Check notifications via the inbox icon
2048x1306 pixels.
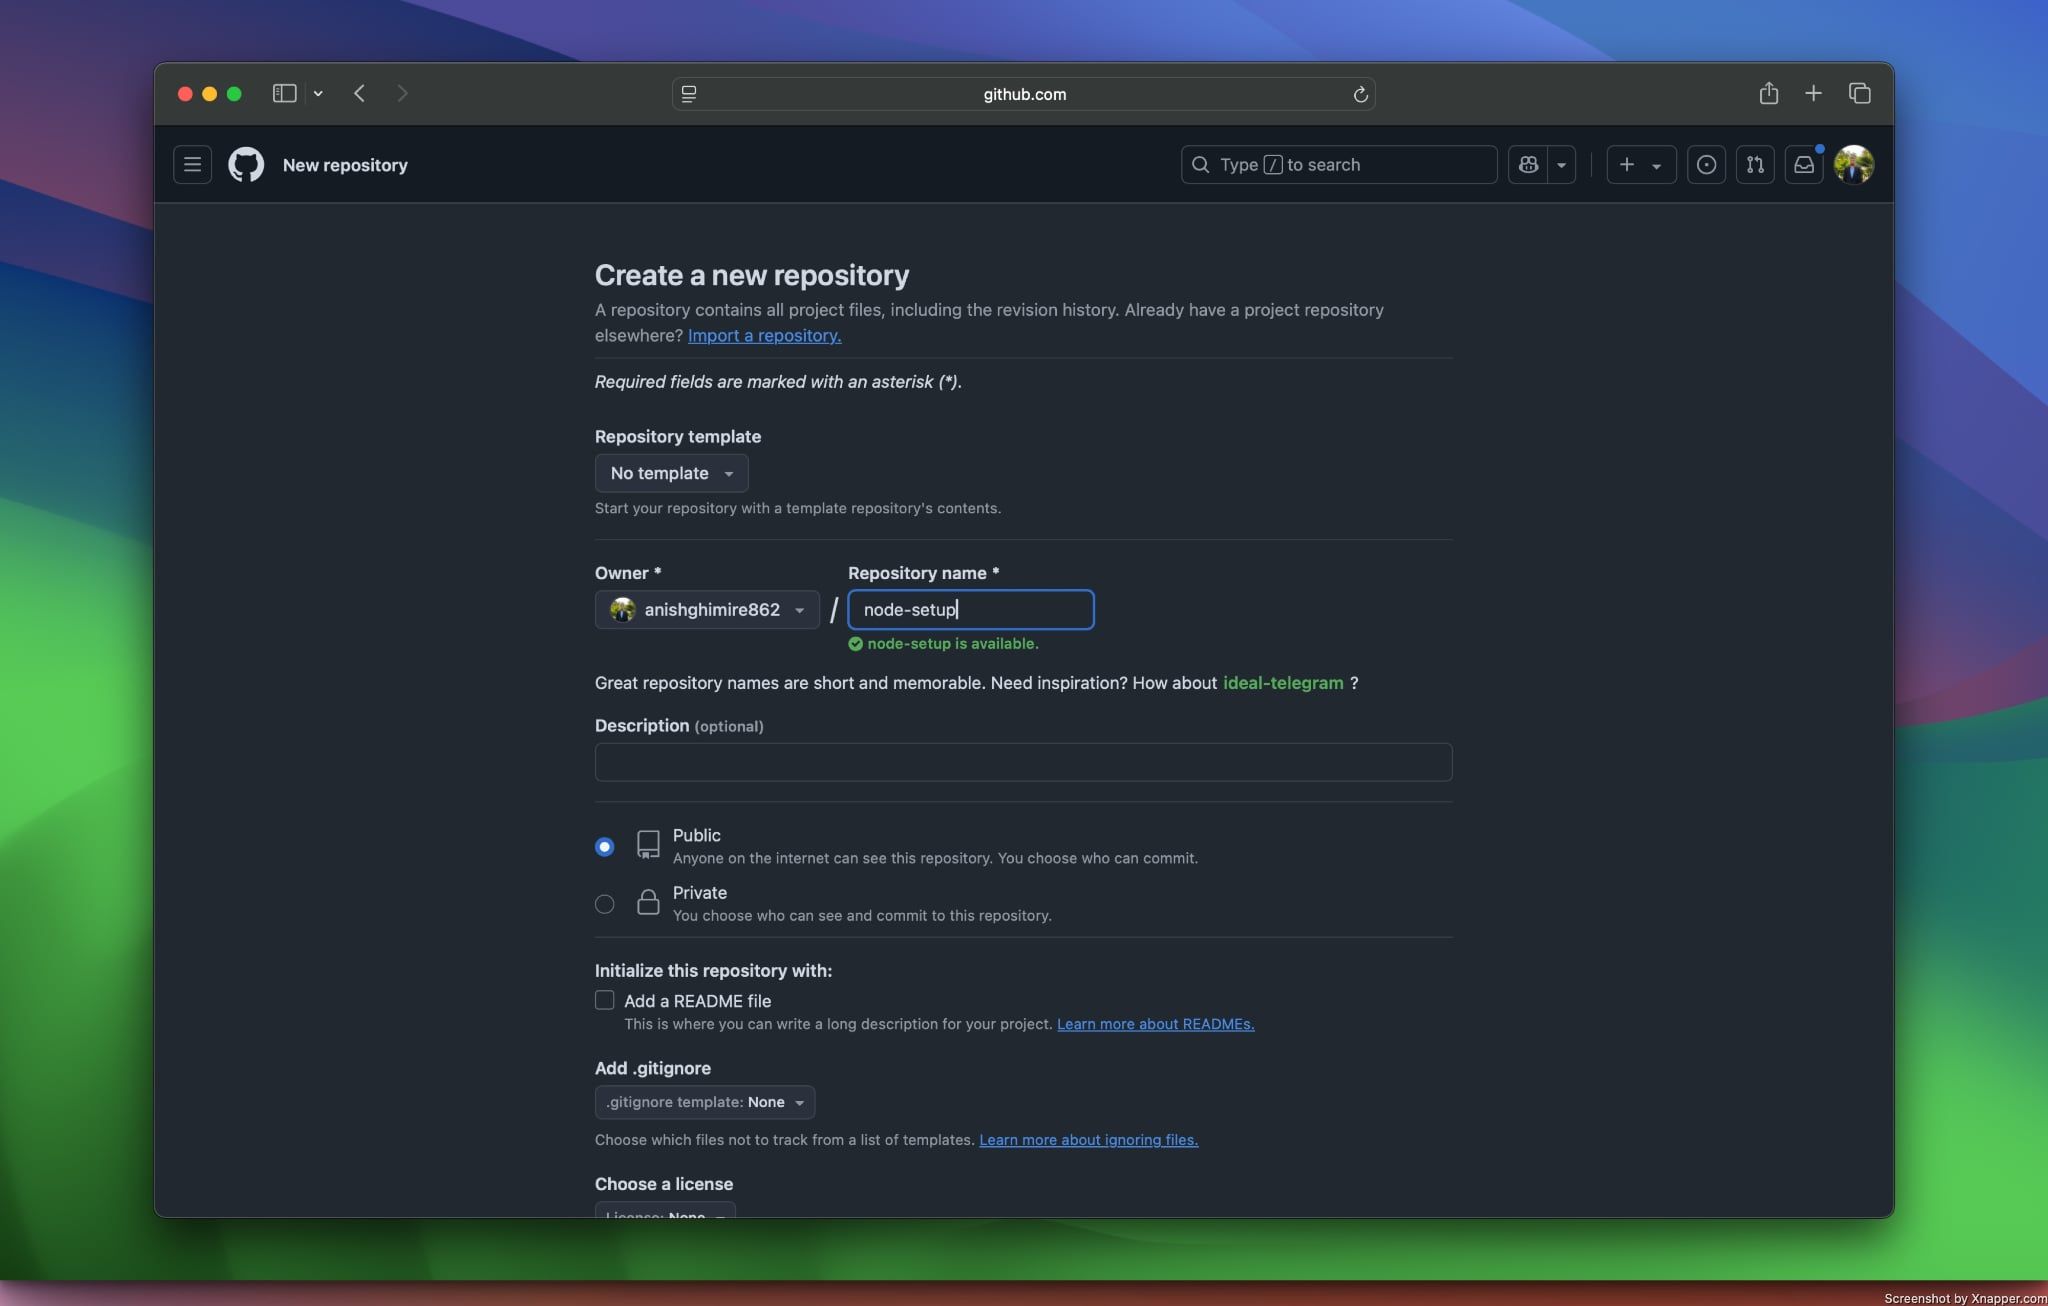(1803, 164)
